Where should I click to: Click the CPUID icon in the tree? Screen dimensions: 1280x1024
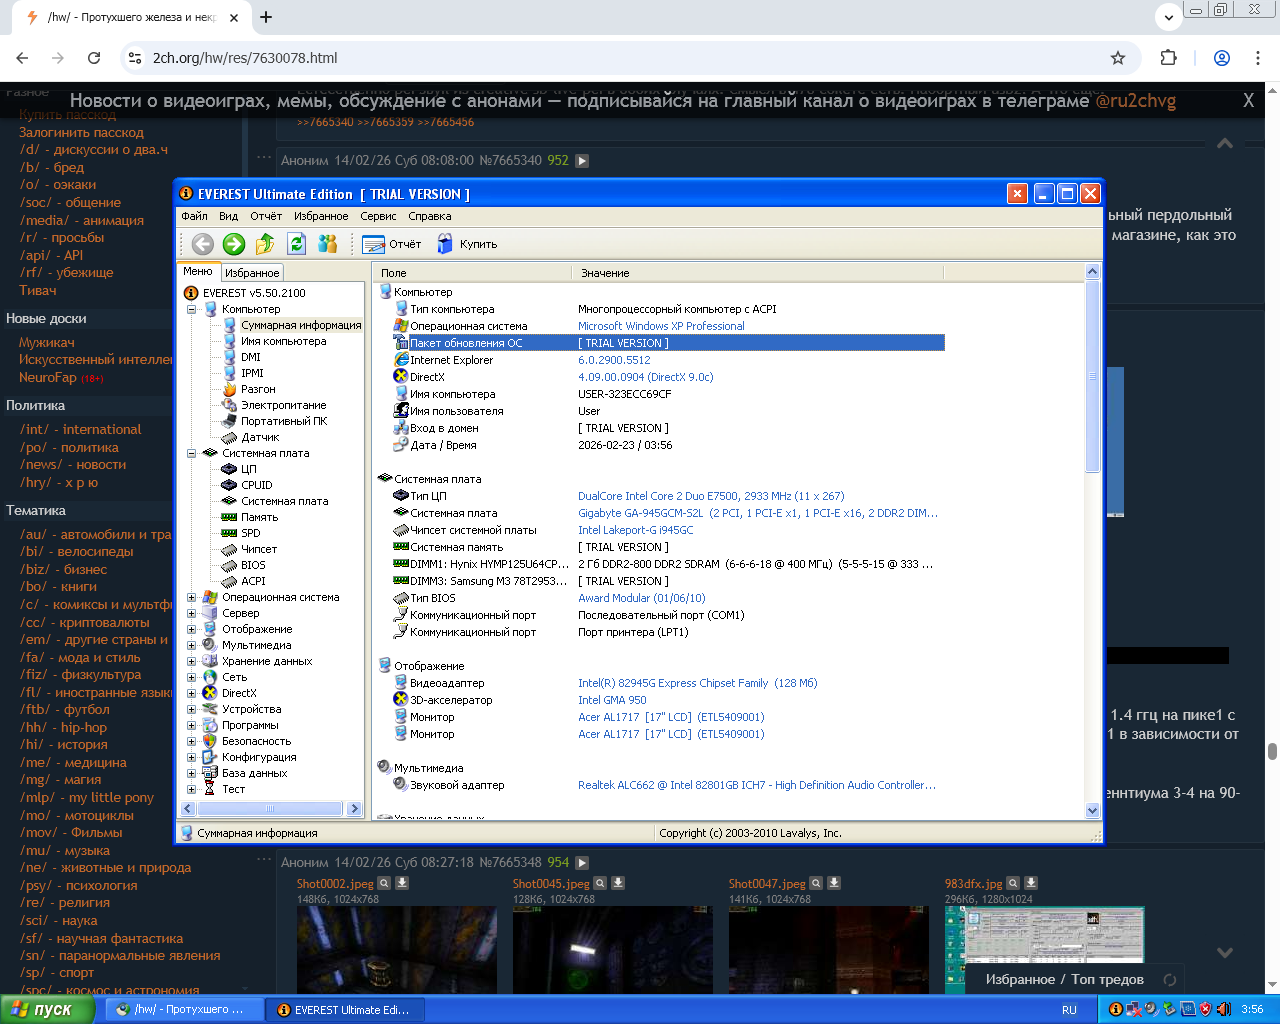(229, 485)
